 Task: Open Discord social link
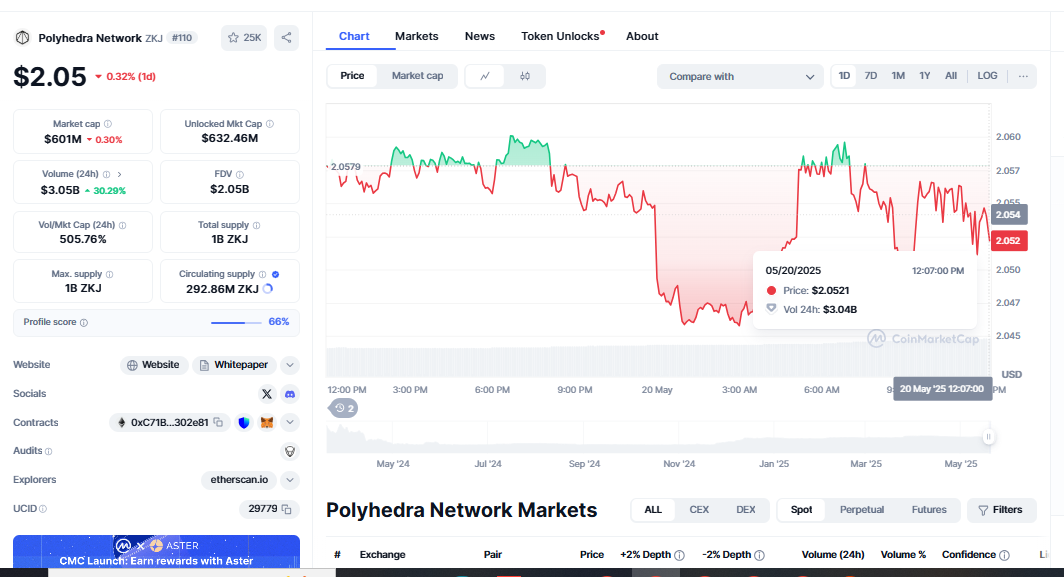click(290, 394)
